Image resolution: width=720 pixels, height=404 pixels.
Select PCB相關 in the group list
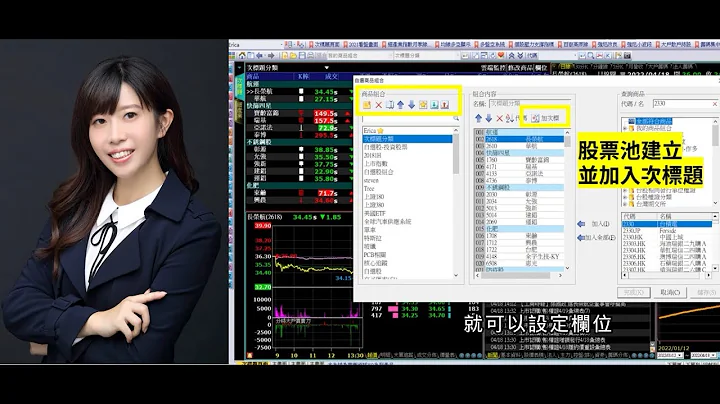pyautogui.click(x=407, y=255)
